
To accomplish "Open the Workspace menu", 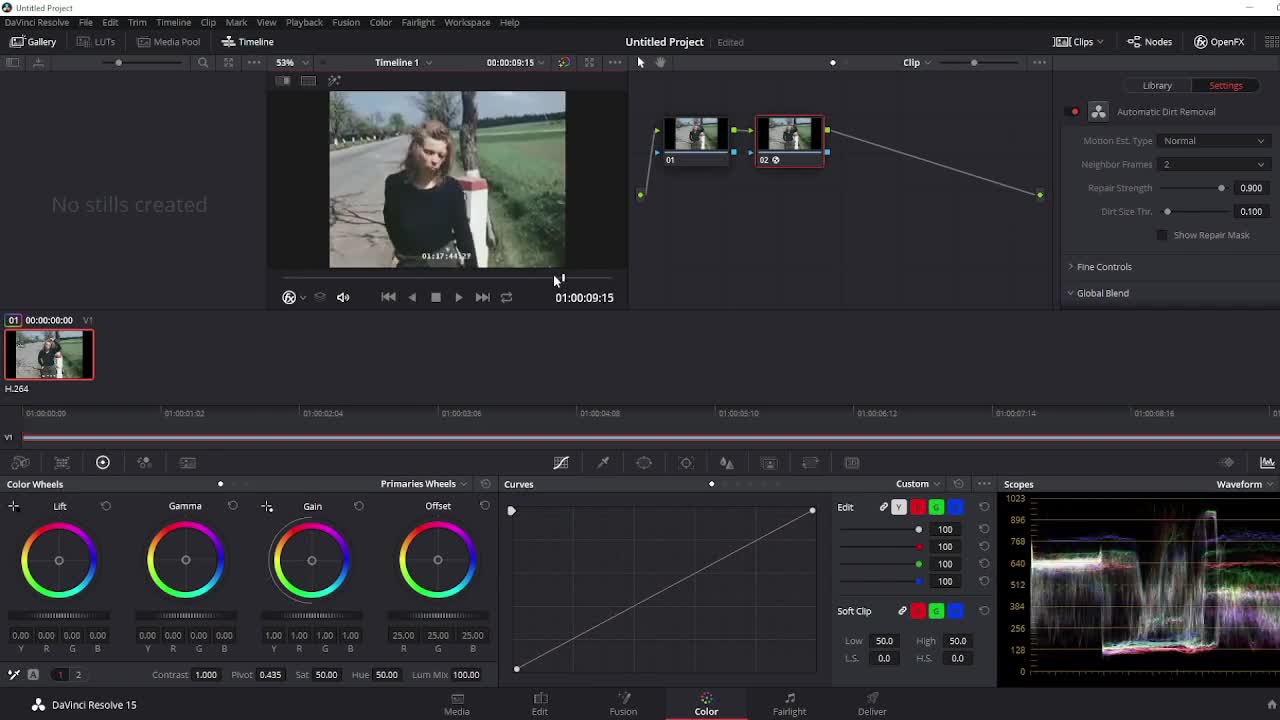I will tap(467, 22).
